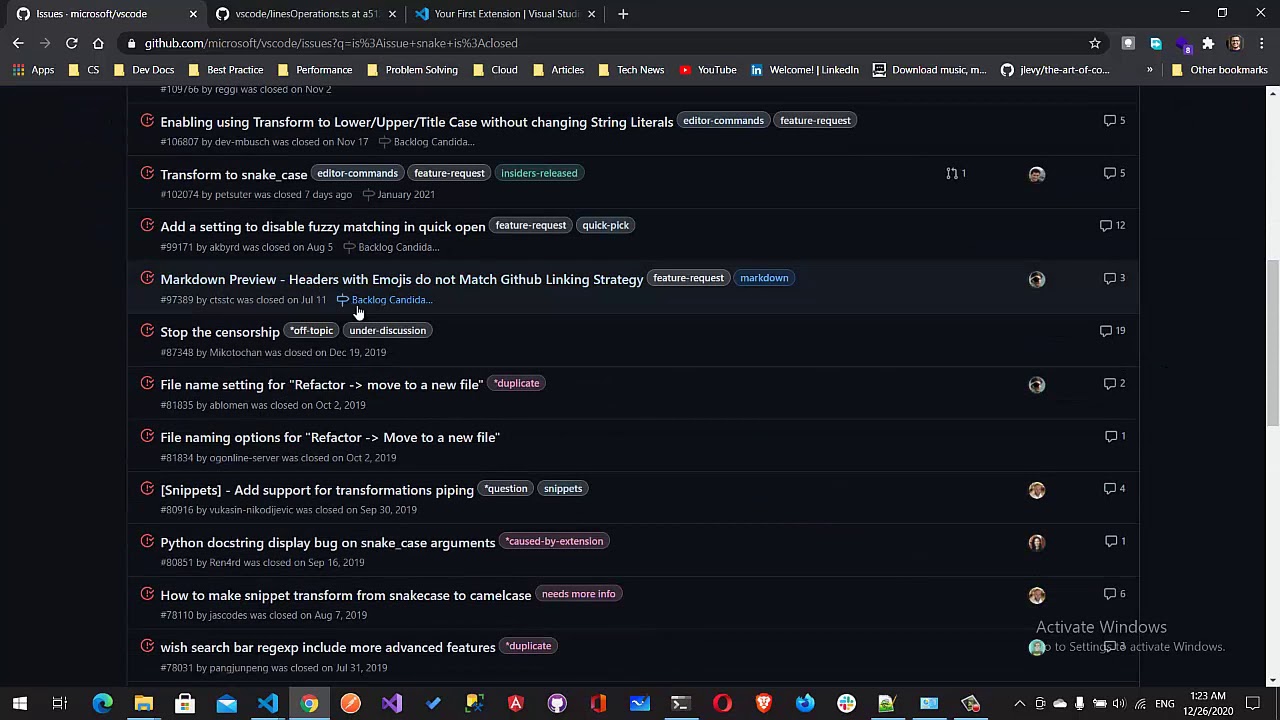Viewport: 1280px width, 720px height.
Task: Open the Performance bookmarks folder
Action: pyautogui.click(x=314, y=70)
